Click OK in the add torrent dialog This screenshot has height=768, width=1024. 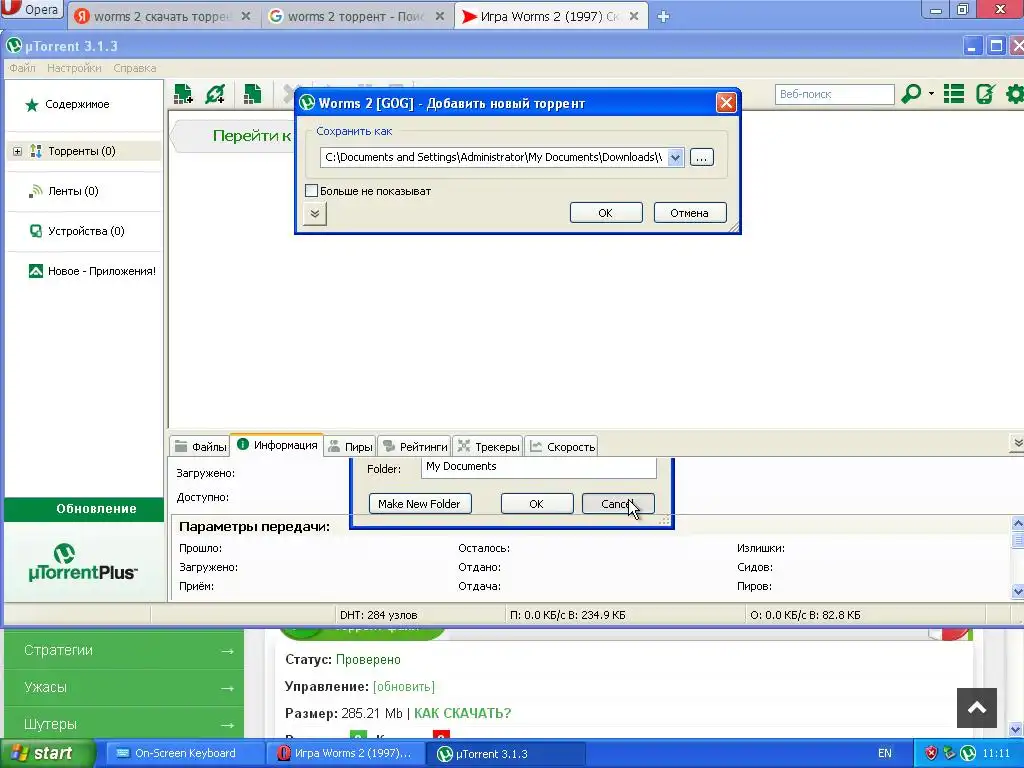[x=606, y=213]
